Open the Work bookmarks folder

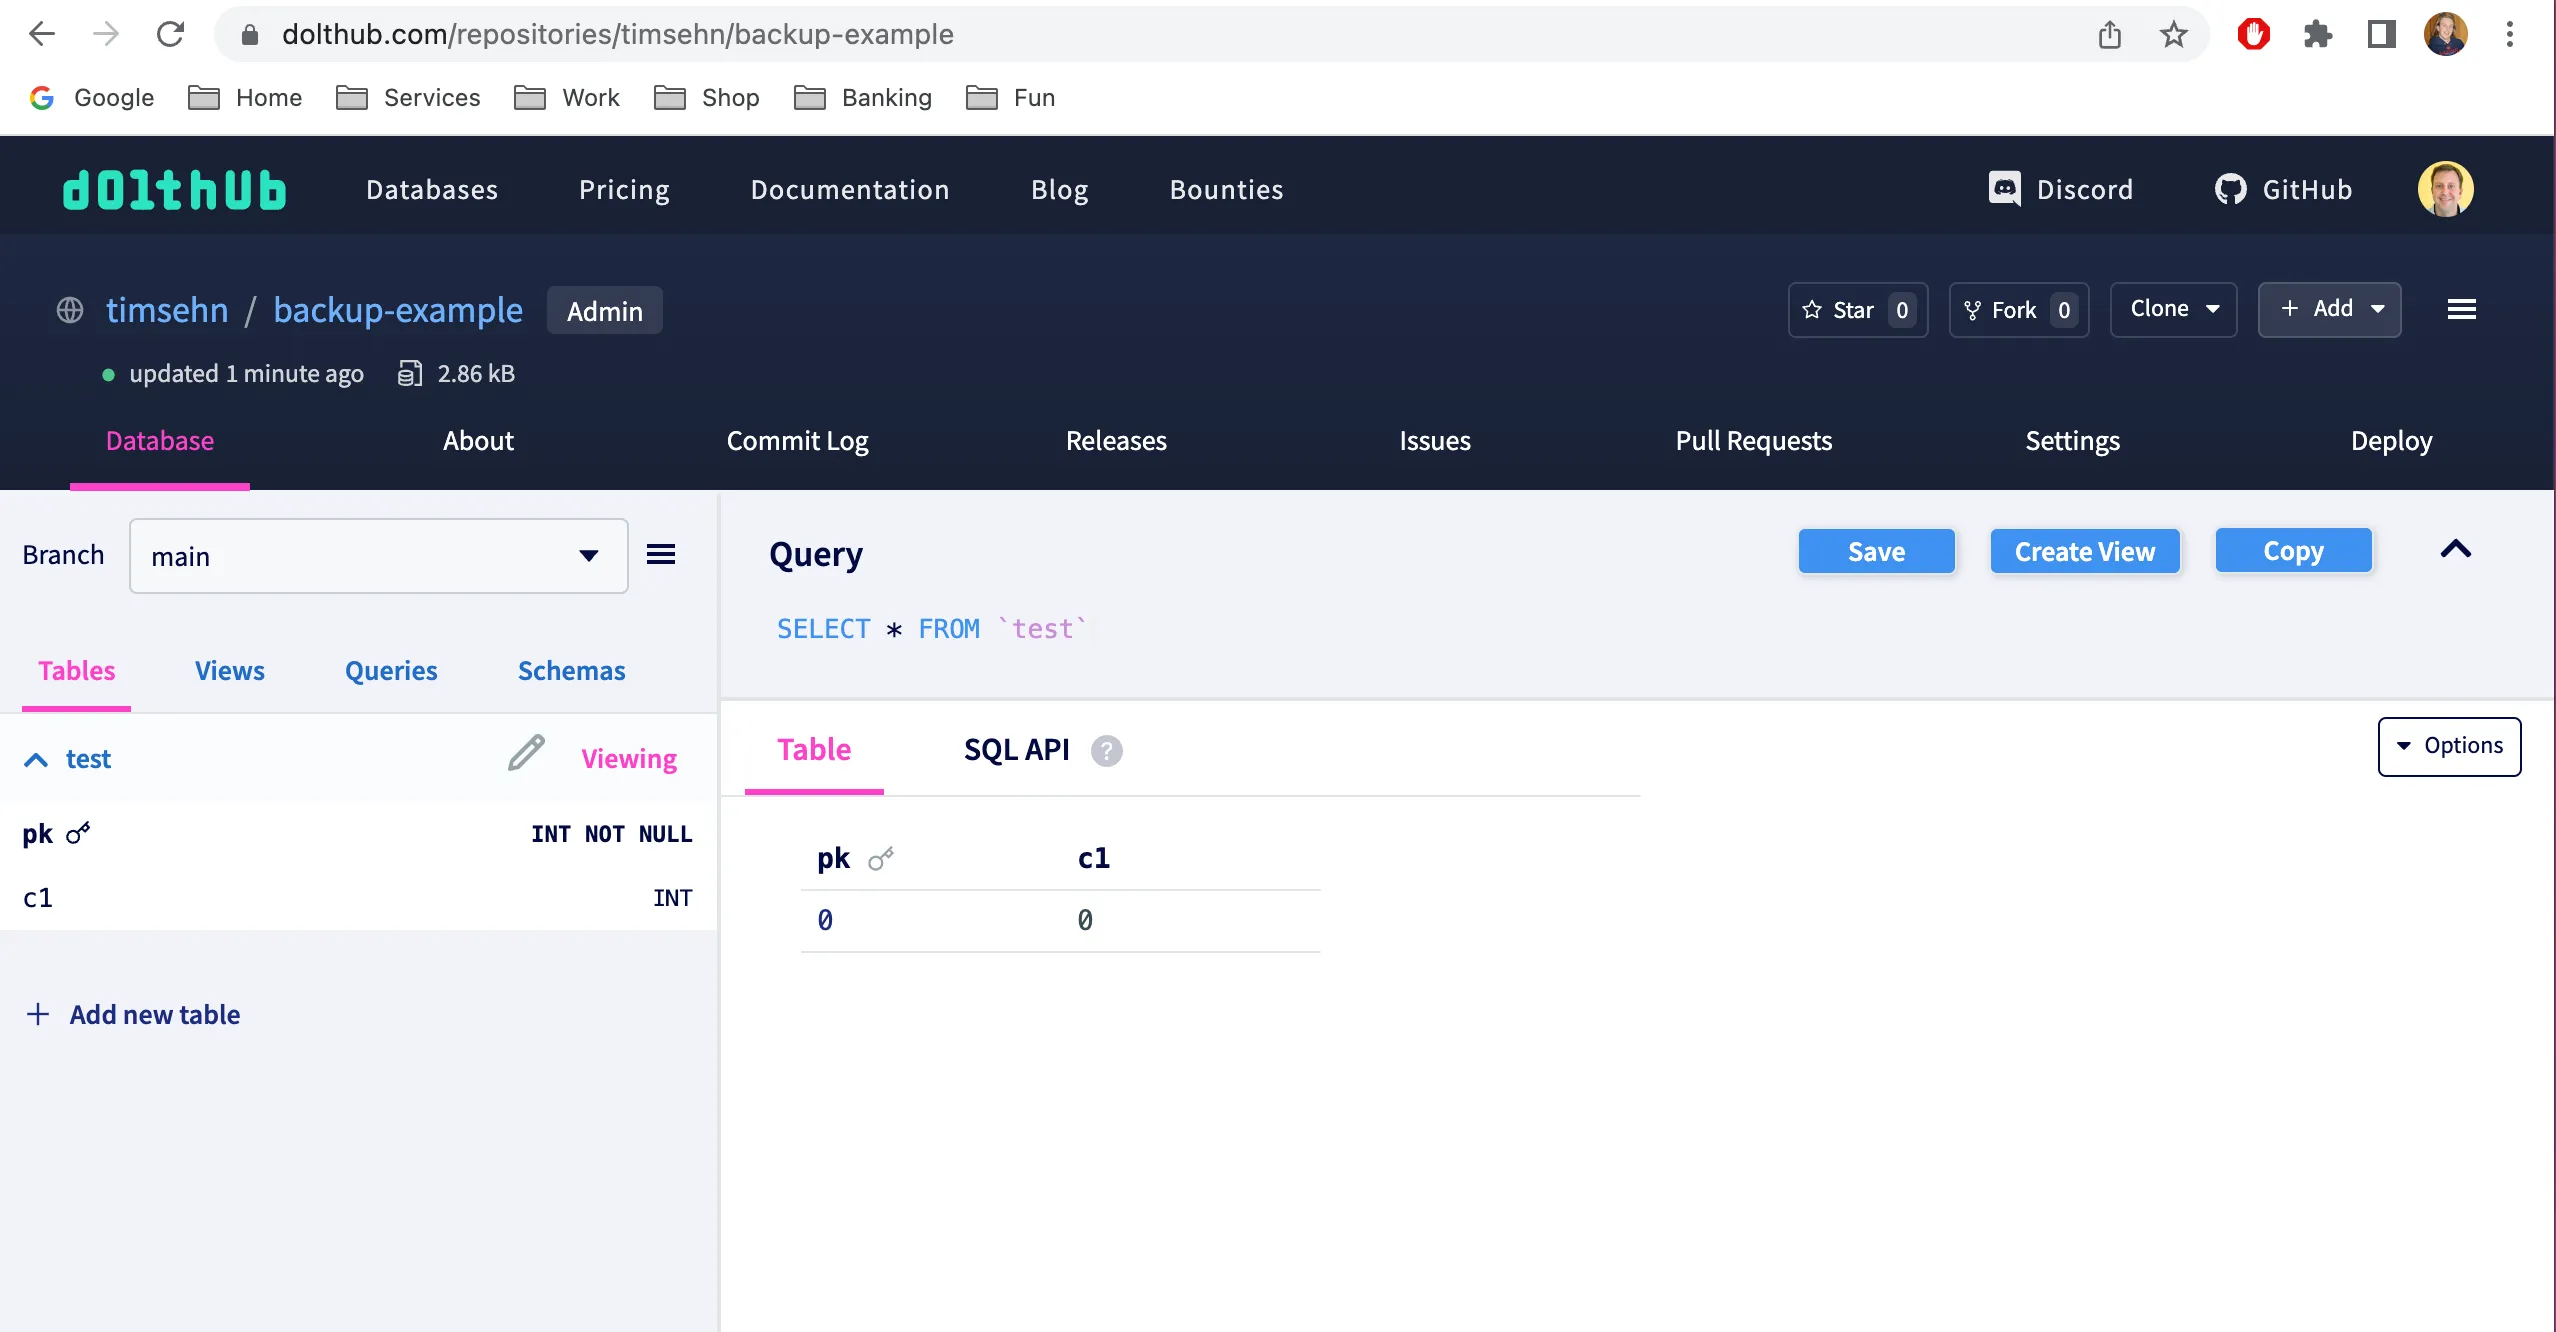567,97
